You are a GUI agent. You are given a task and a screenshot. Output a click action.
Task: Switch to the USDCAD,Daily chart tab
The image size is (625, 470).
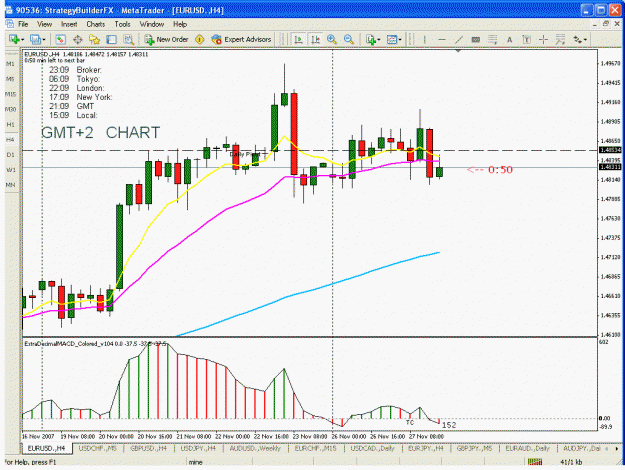pyautogui.click(x=372, y=448)
